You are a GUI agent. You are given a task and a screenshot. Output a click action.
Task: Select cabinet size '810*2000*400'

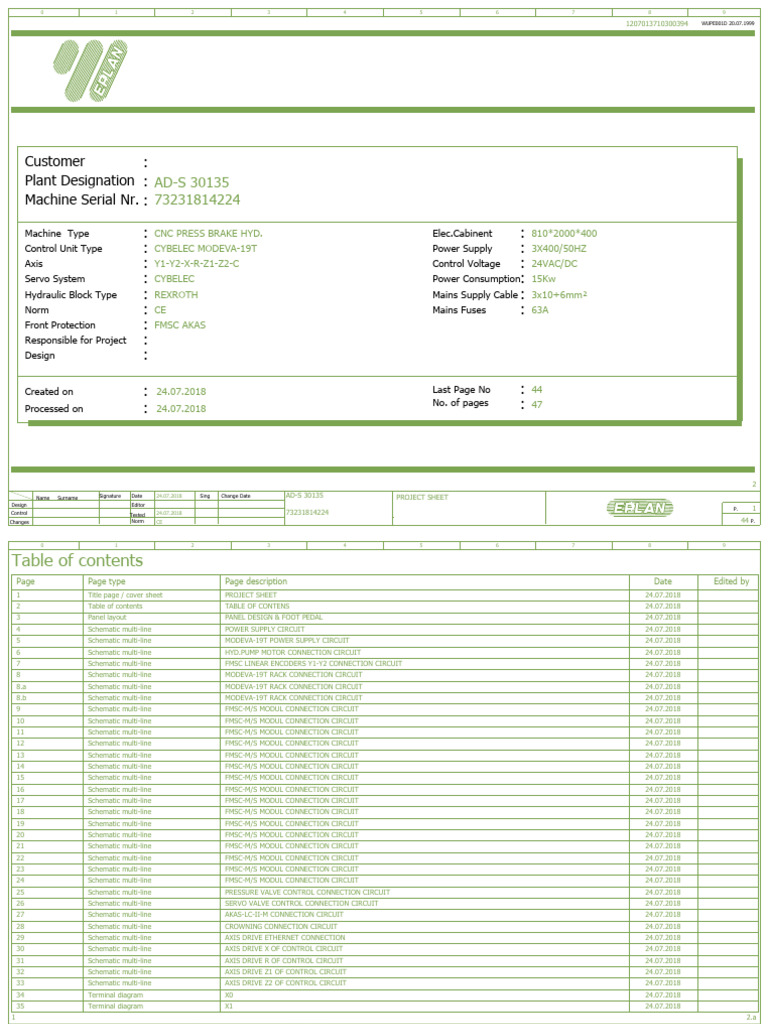[564, 233]
